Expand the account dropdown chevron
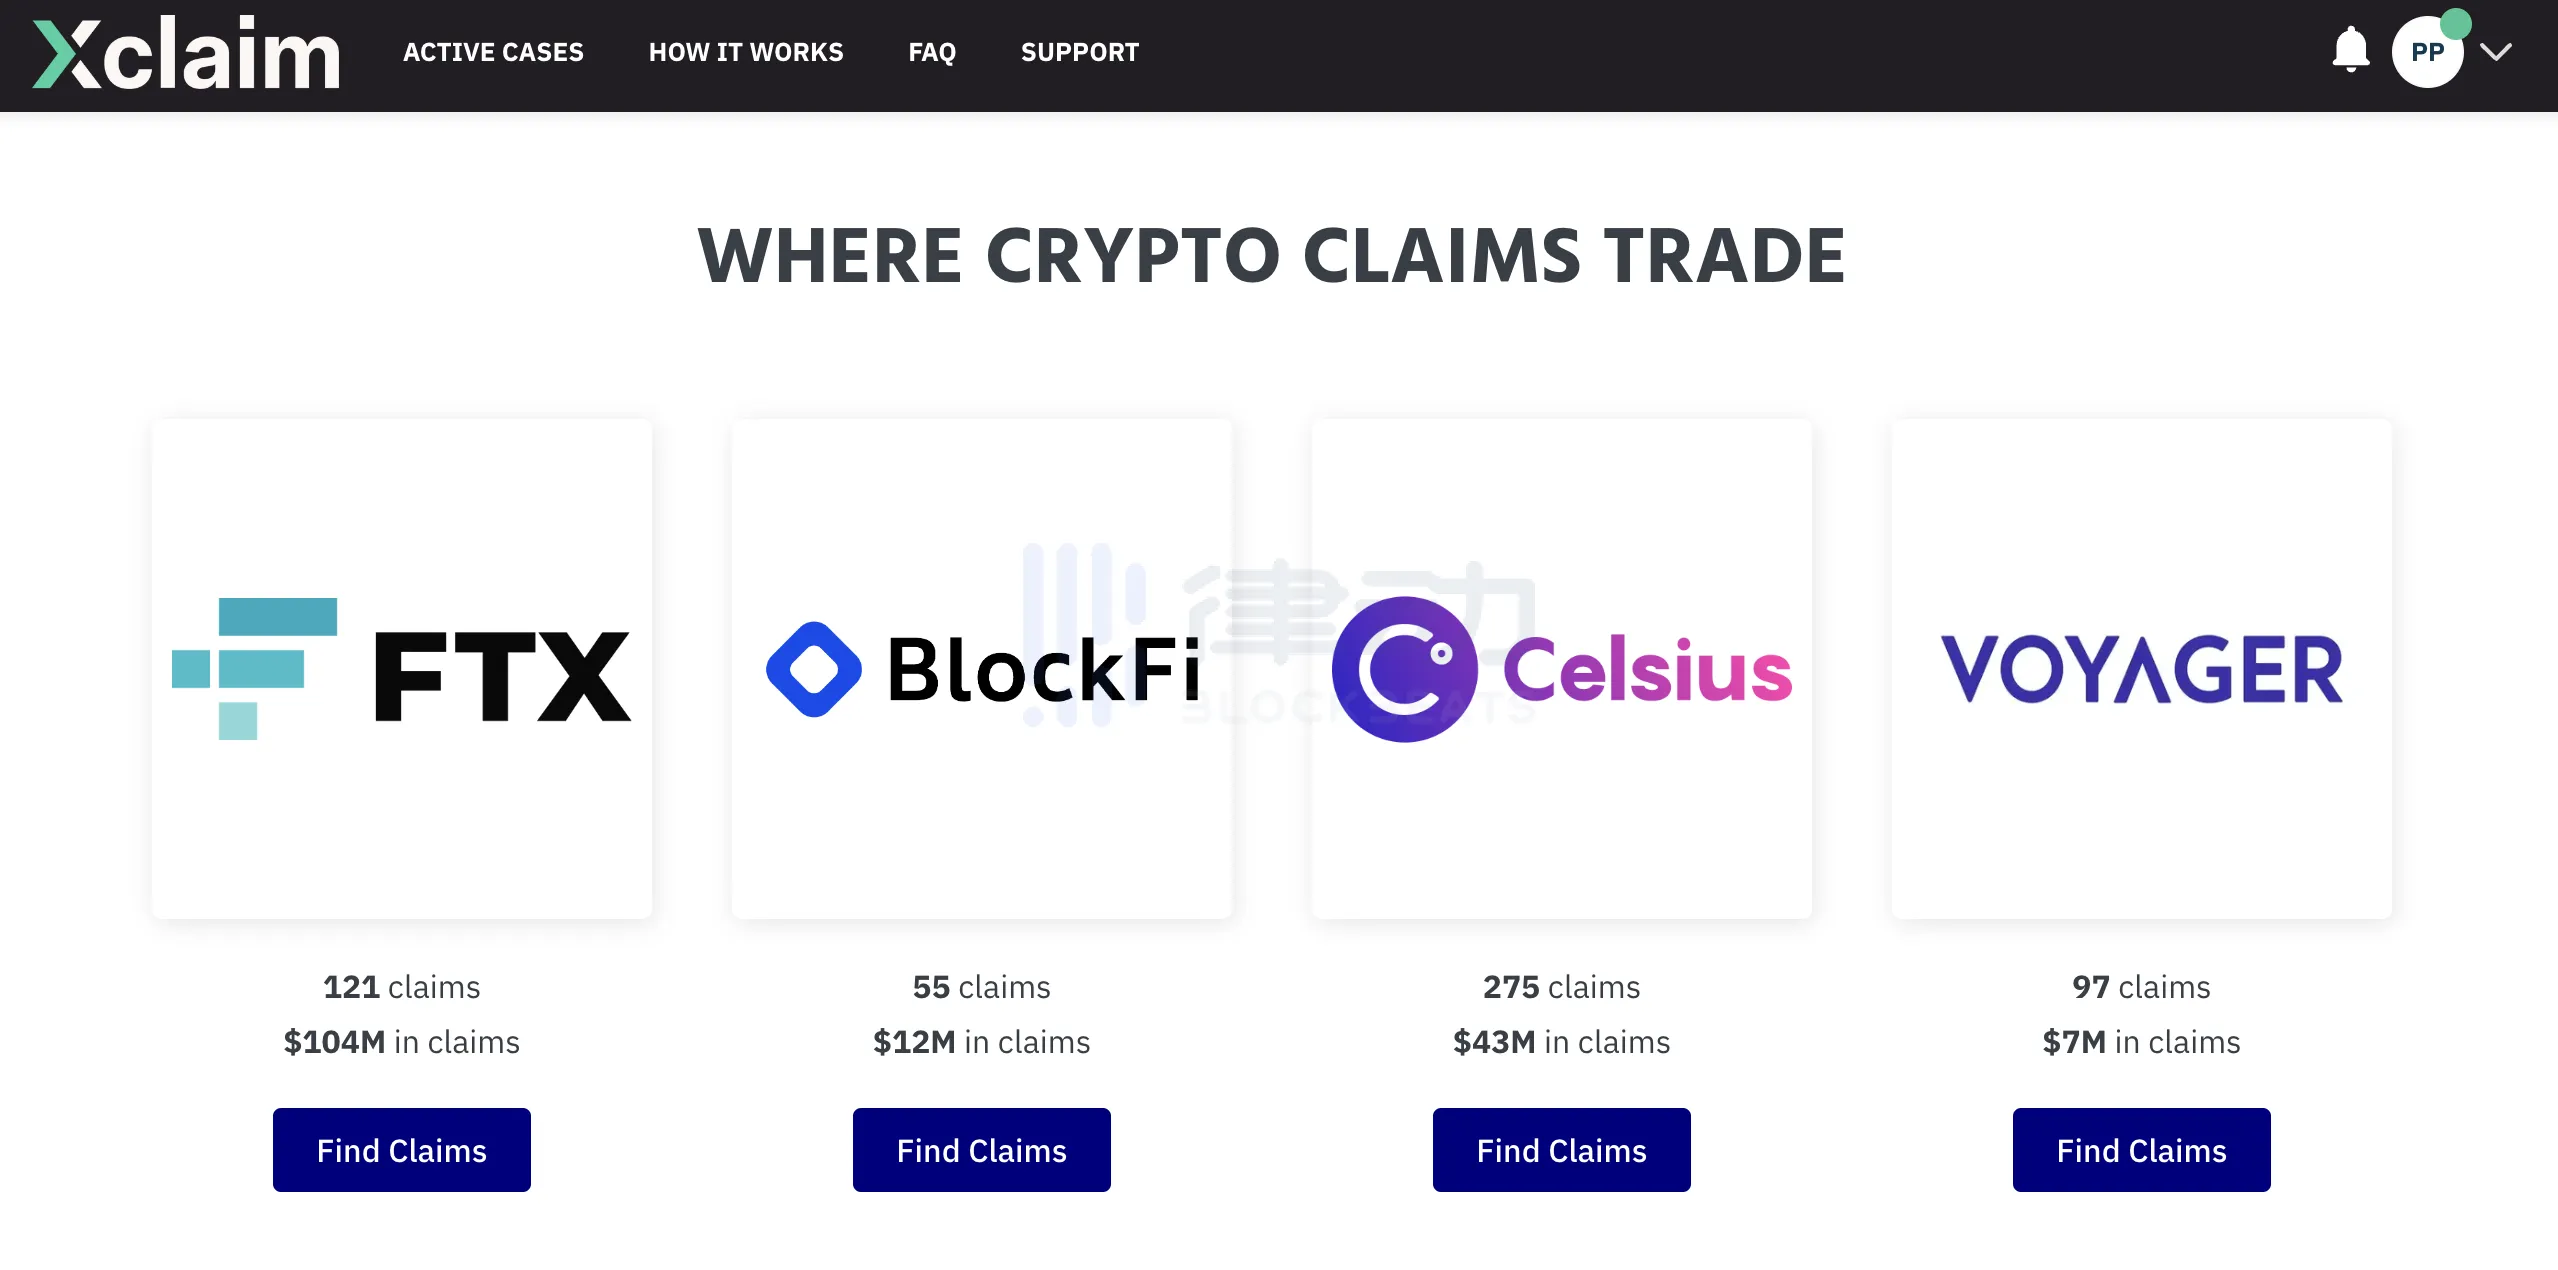Viewport: 2558px width, 1270px height. [2496, 53]
